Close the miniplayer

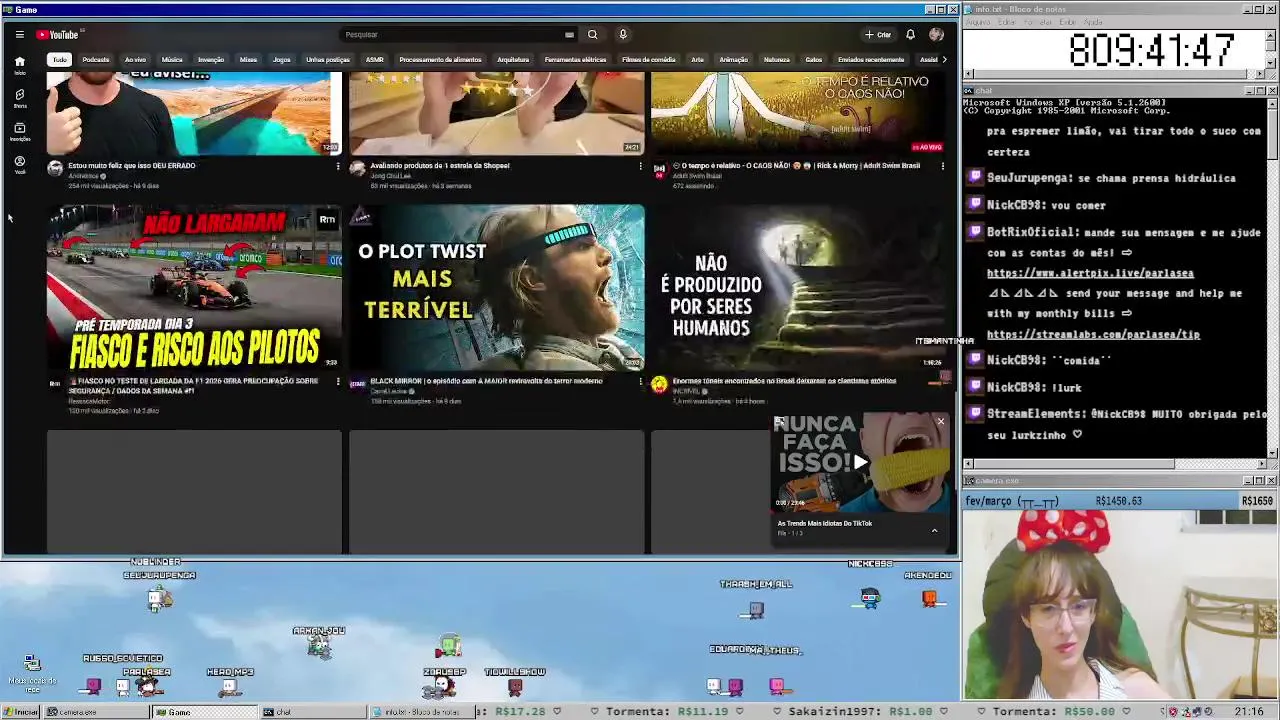point(940,421)
